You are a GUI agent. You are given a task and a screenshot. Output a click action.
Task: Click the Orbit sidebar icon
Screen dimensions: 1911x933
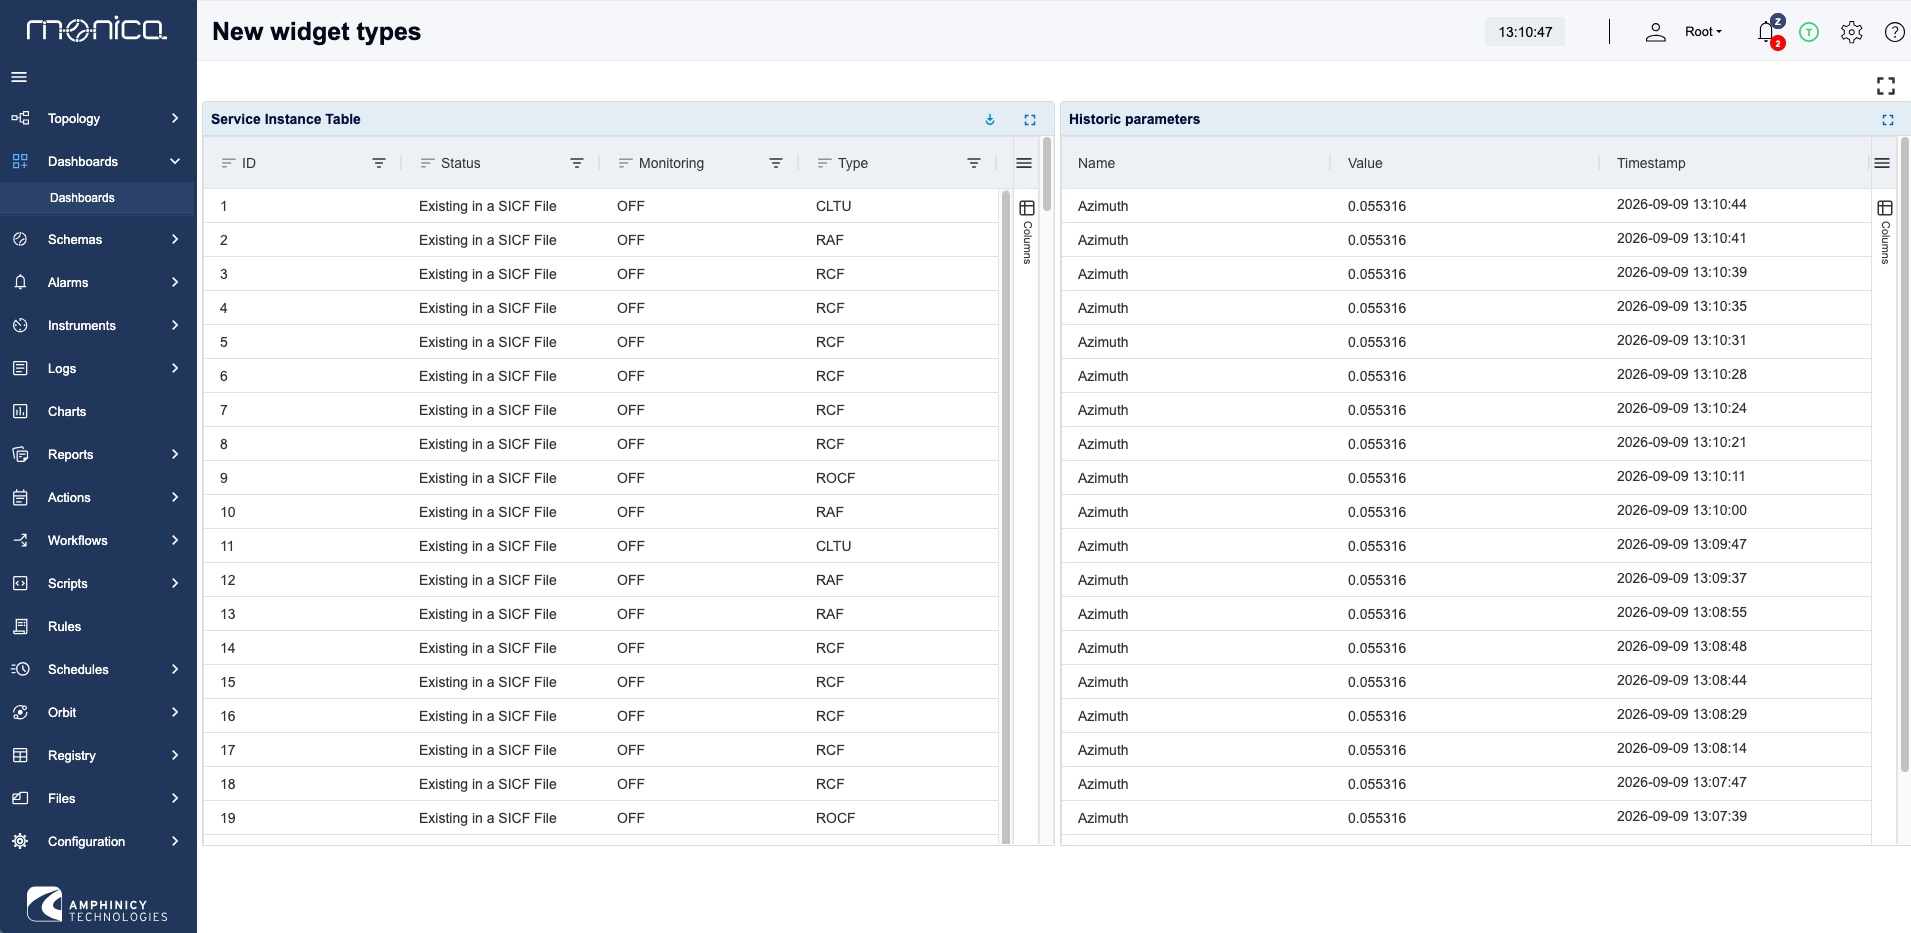tap(20, 712)
